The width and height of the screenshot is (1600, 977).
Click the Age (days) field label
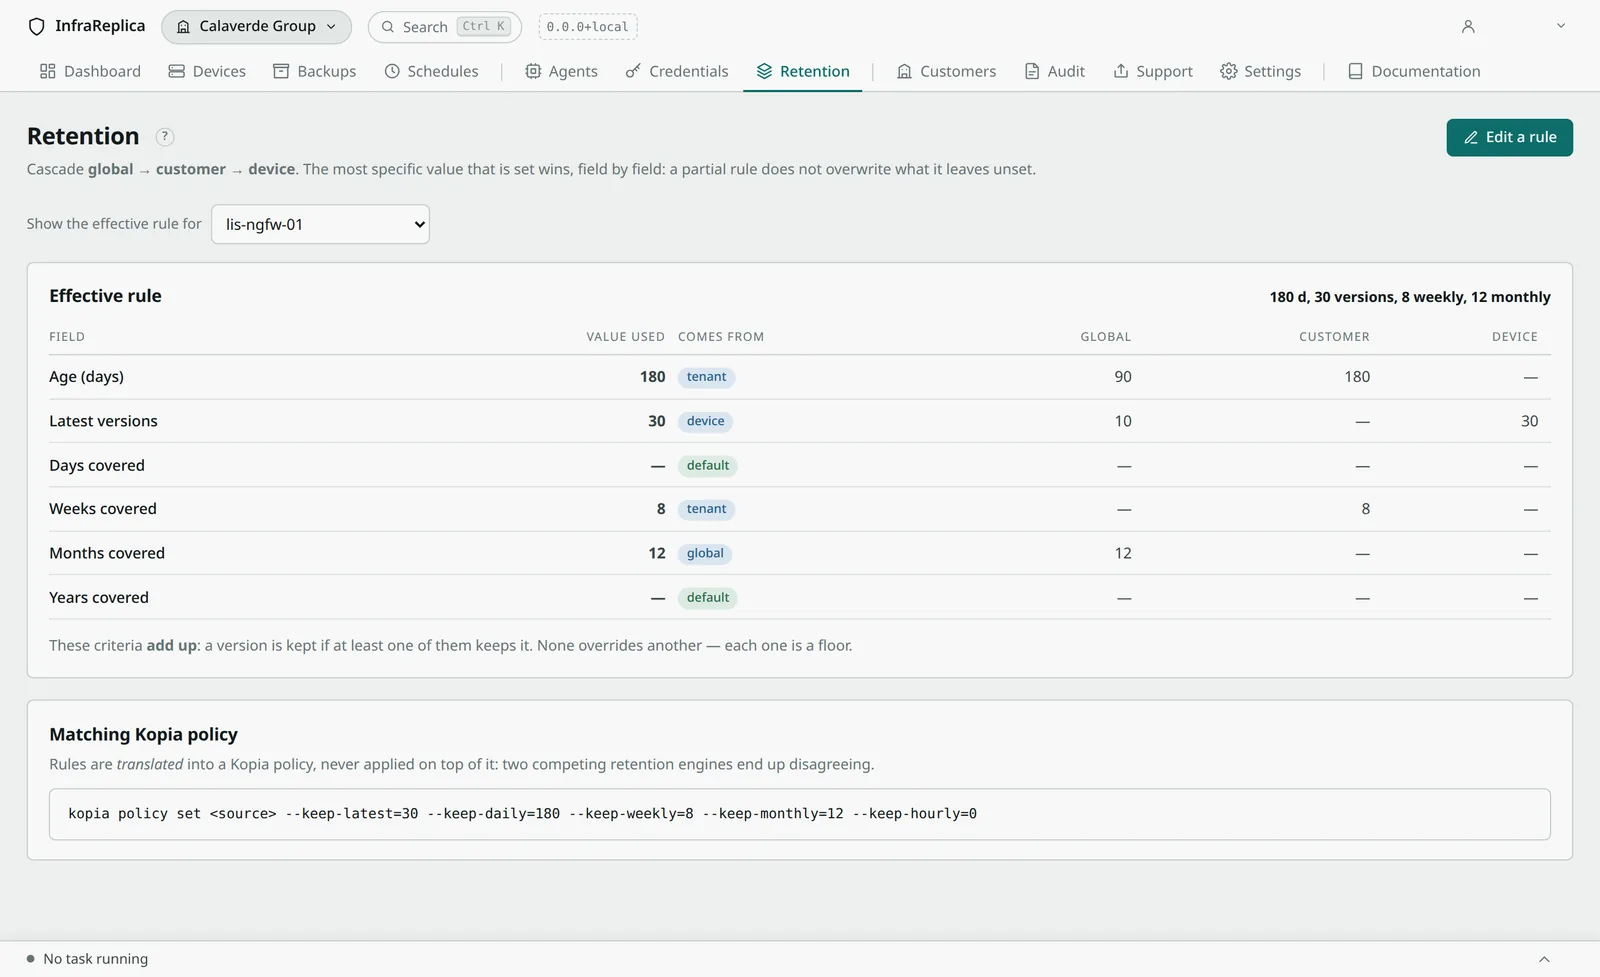[x=87, y=377]
